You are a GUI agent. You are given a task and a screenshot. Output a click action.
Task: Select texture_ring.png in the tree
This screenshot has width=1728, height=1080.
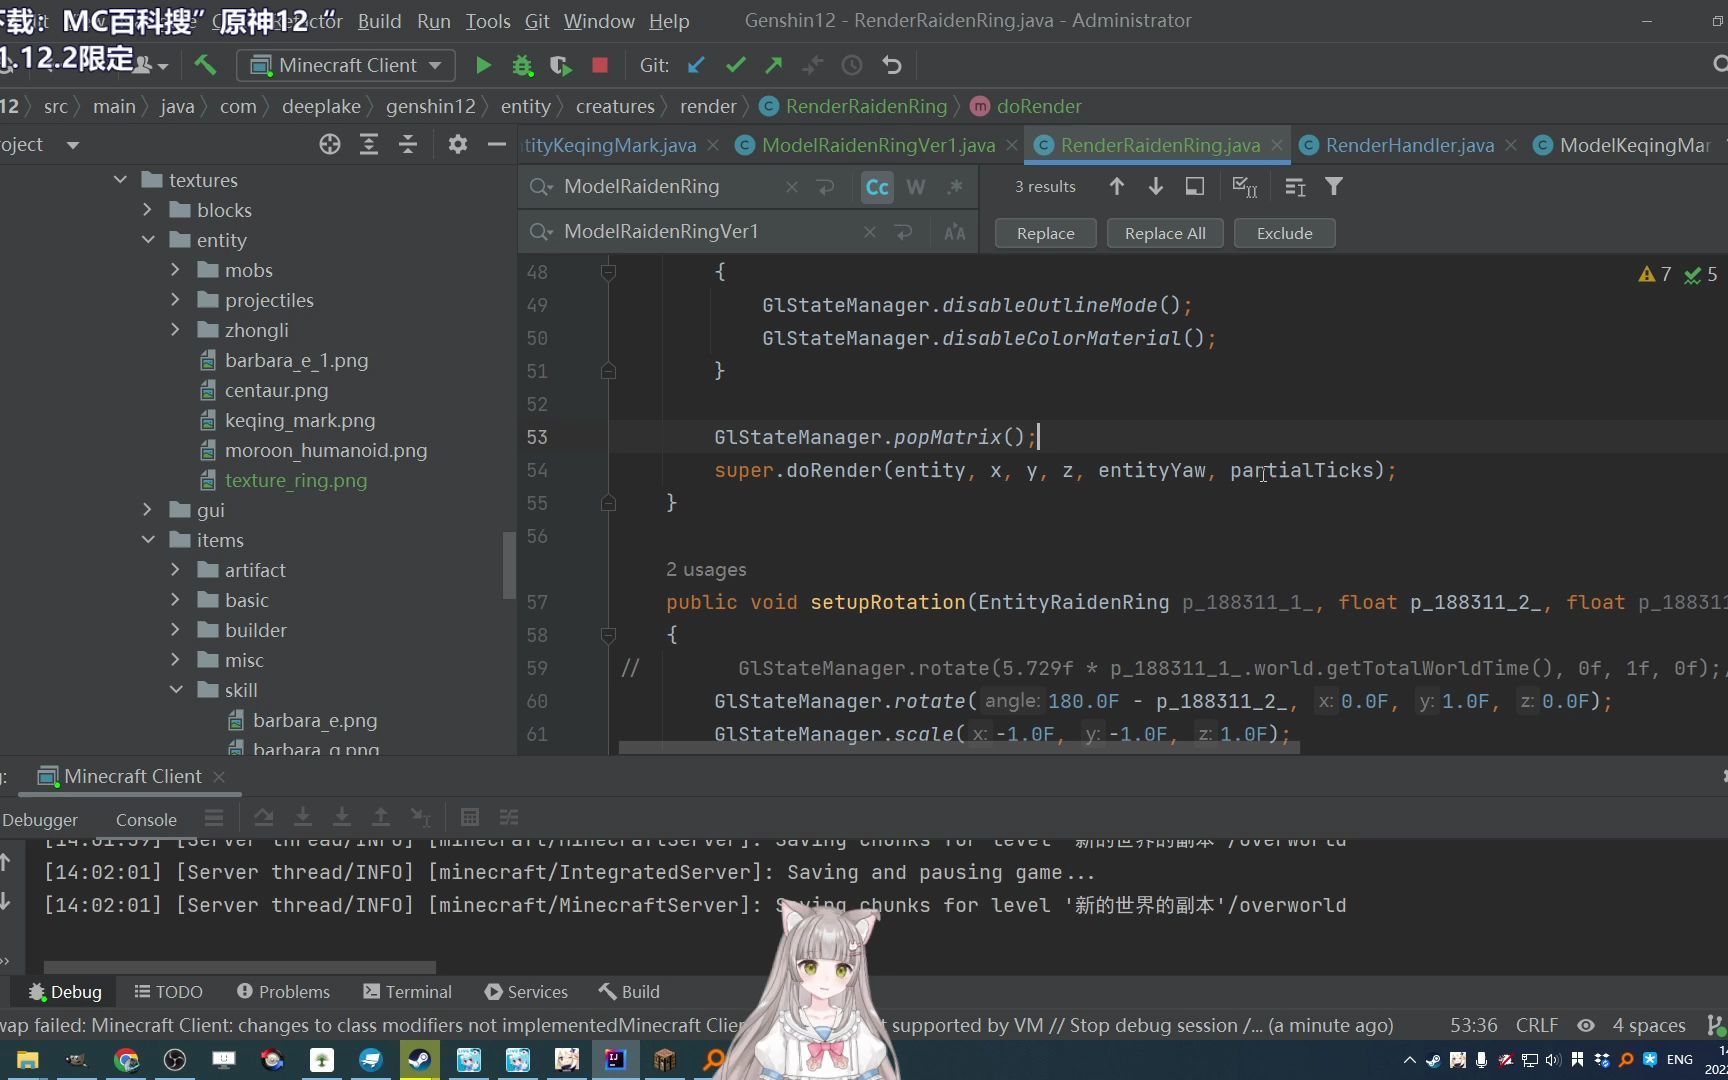(295, 480)
